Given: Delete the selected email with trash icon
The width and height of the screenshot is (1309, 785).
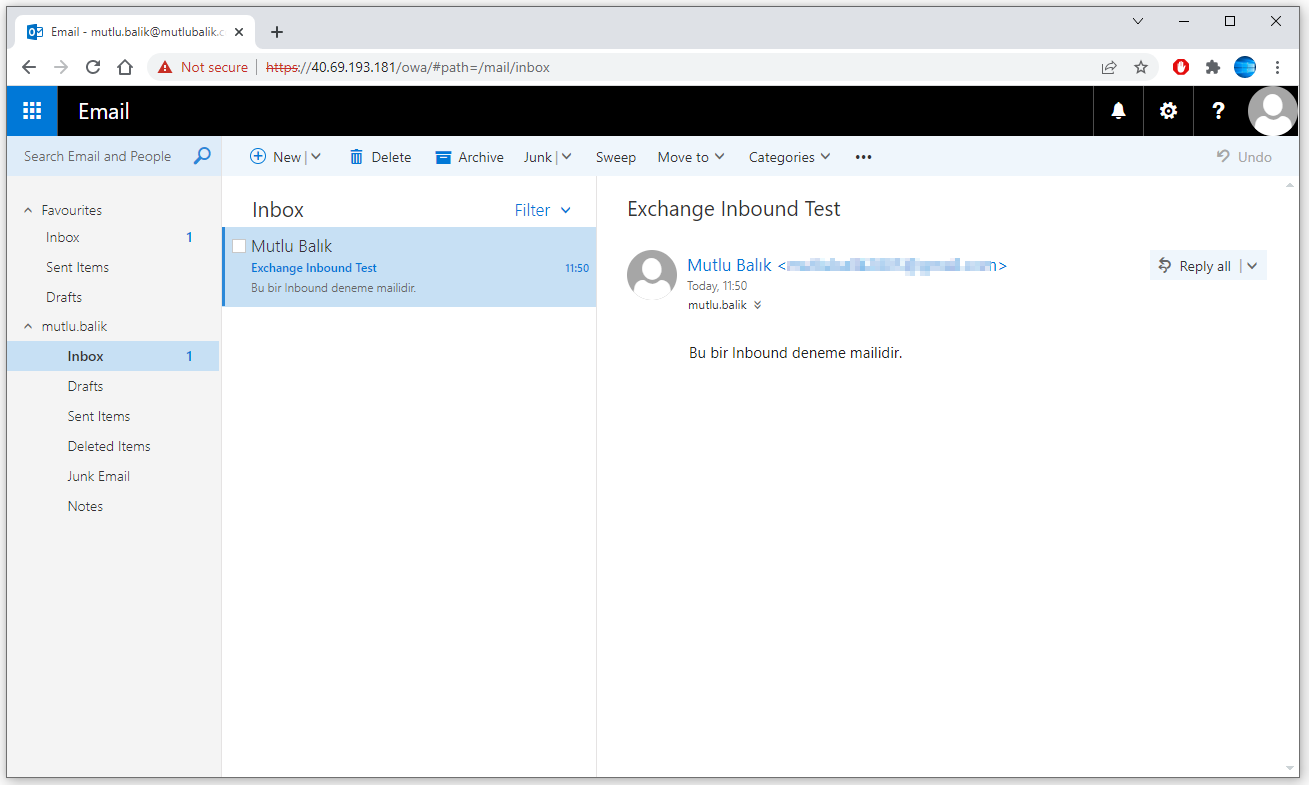Looking at the screenshot, I should click(380, 157).
